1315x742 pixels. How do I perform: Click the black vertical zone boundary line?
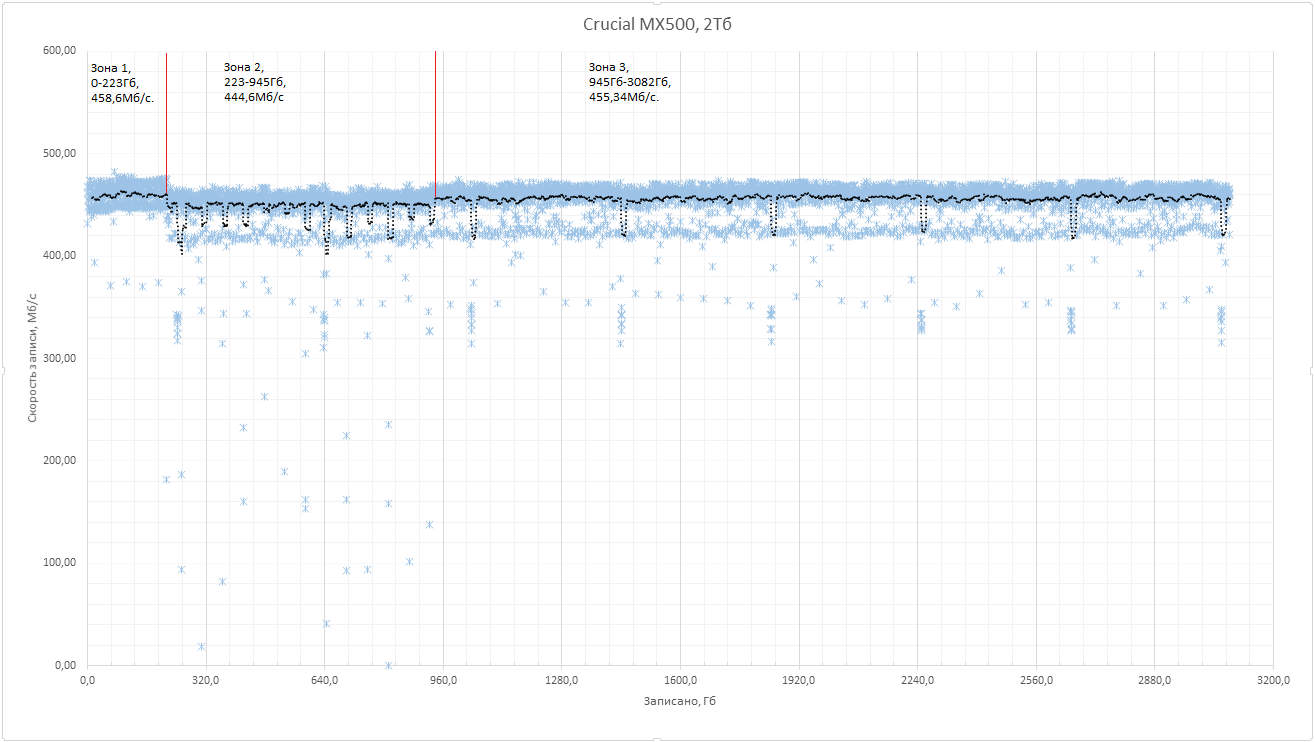[435, 125]
